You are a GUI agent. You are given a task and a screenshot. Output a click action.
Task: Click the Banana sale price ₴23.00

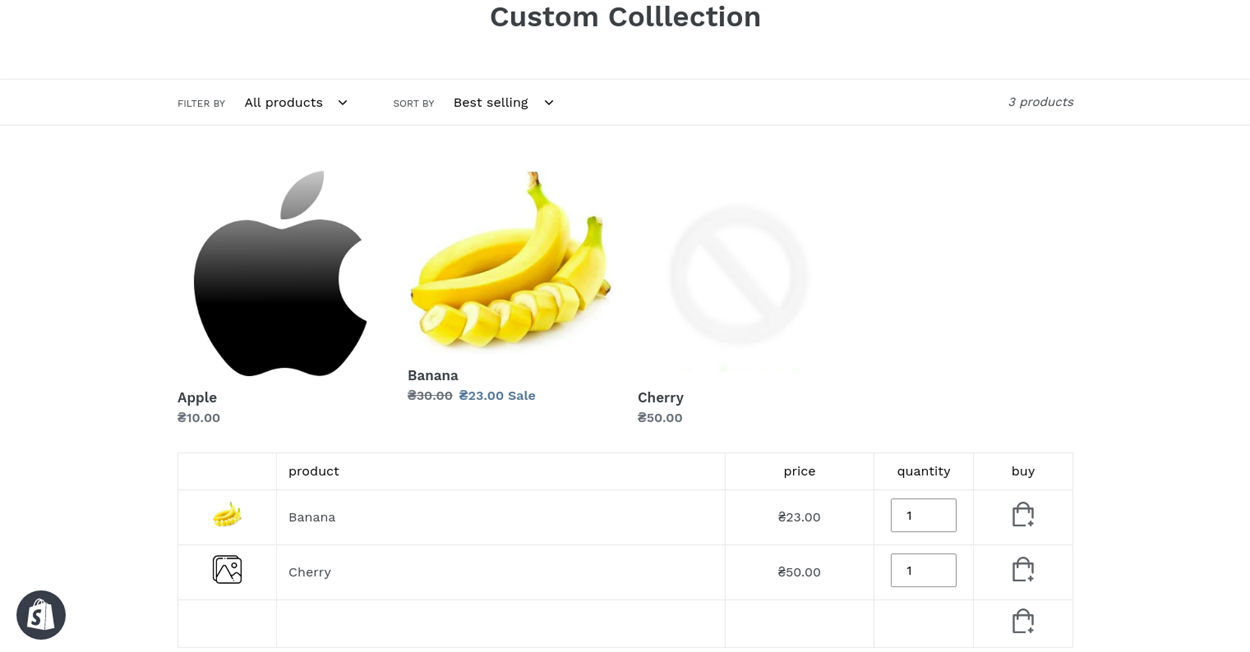pos(481,396)
